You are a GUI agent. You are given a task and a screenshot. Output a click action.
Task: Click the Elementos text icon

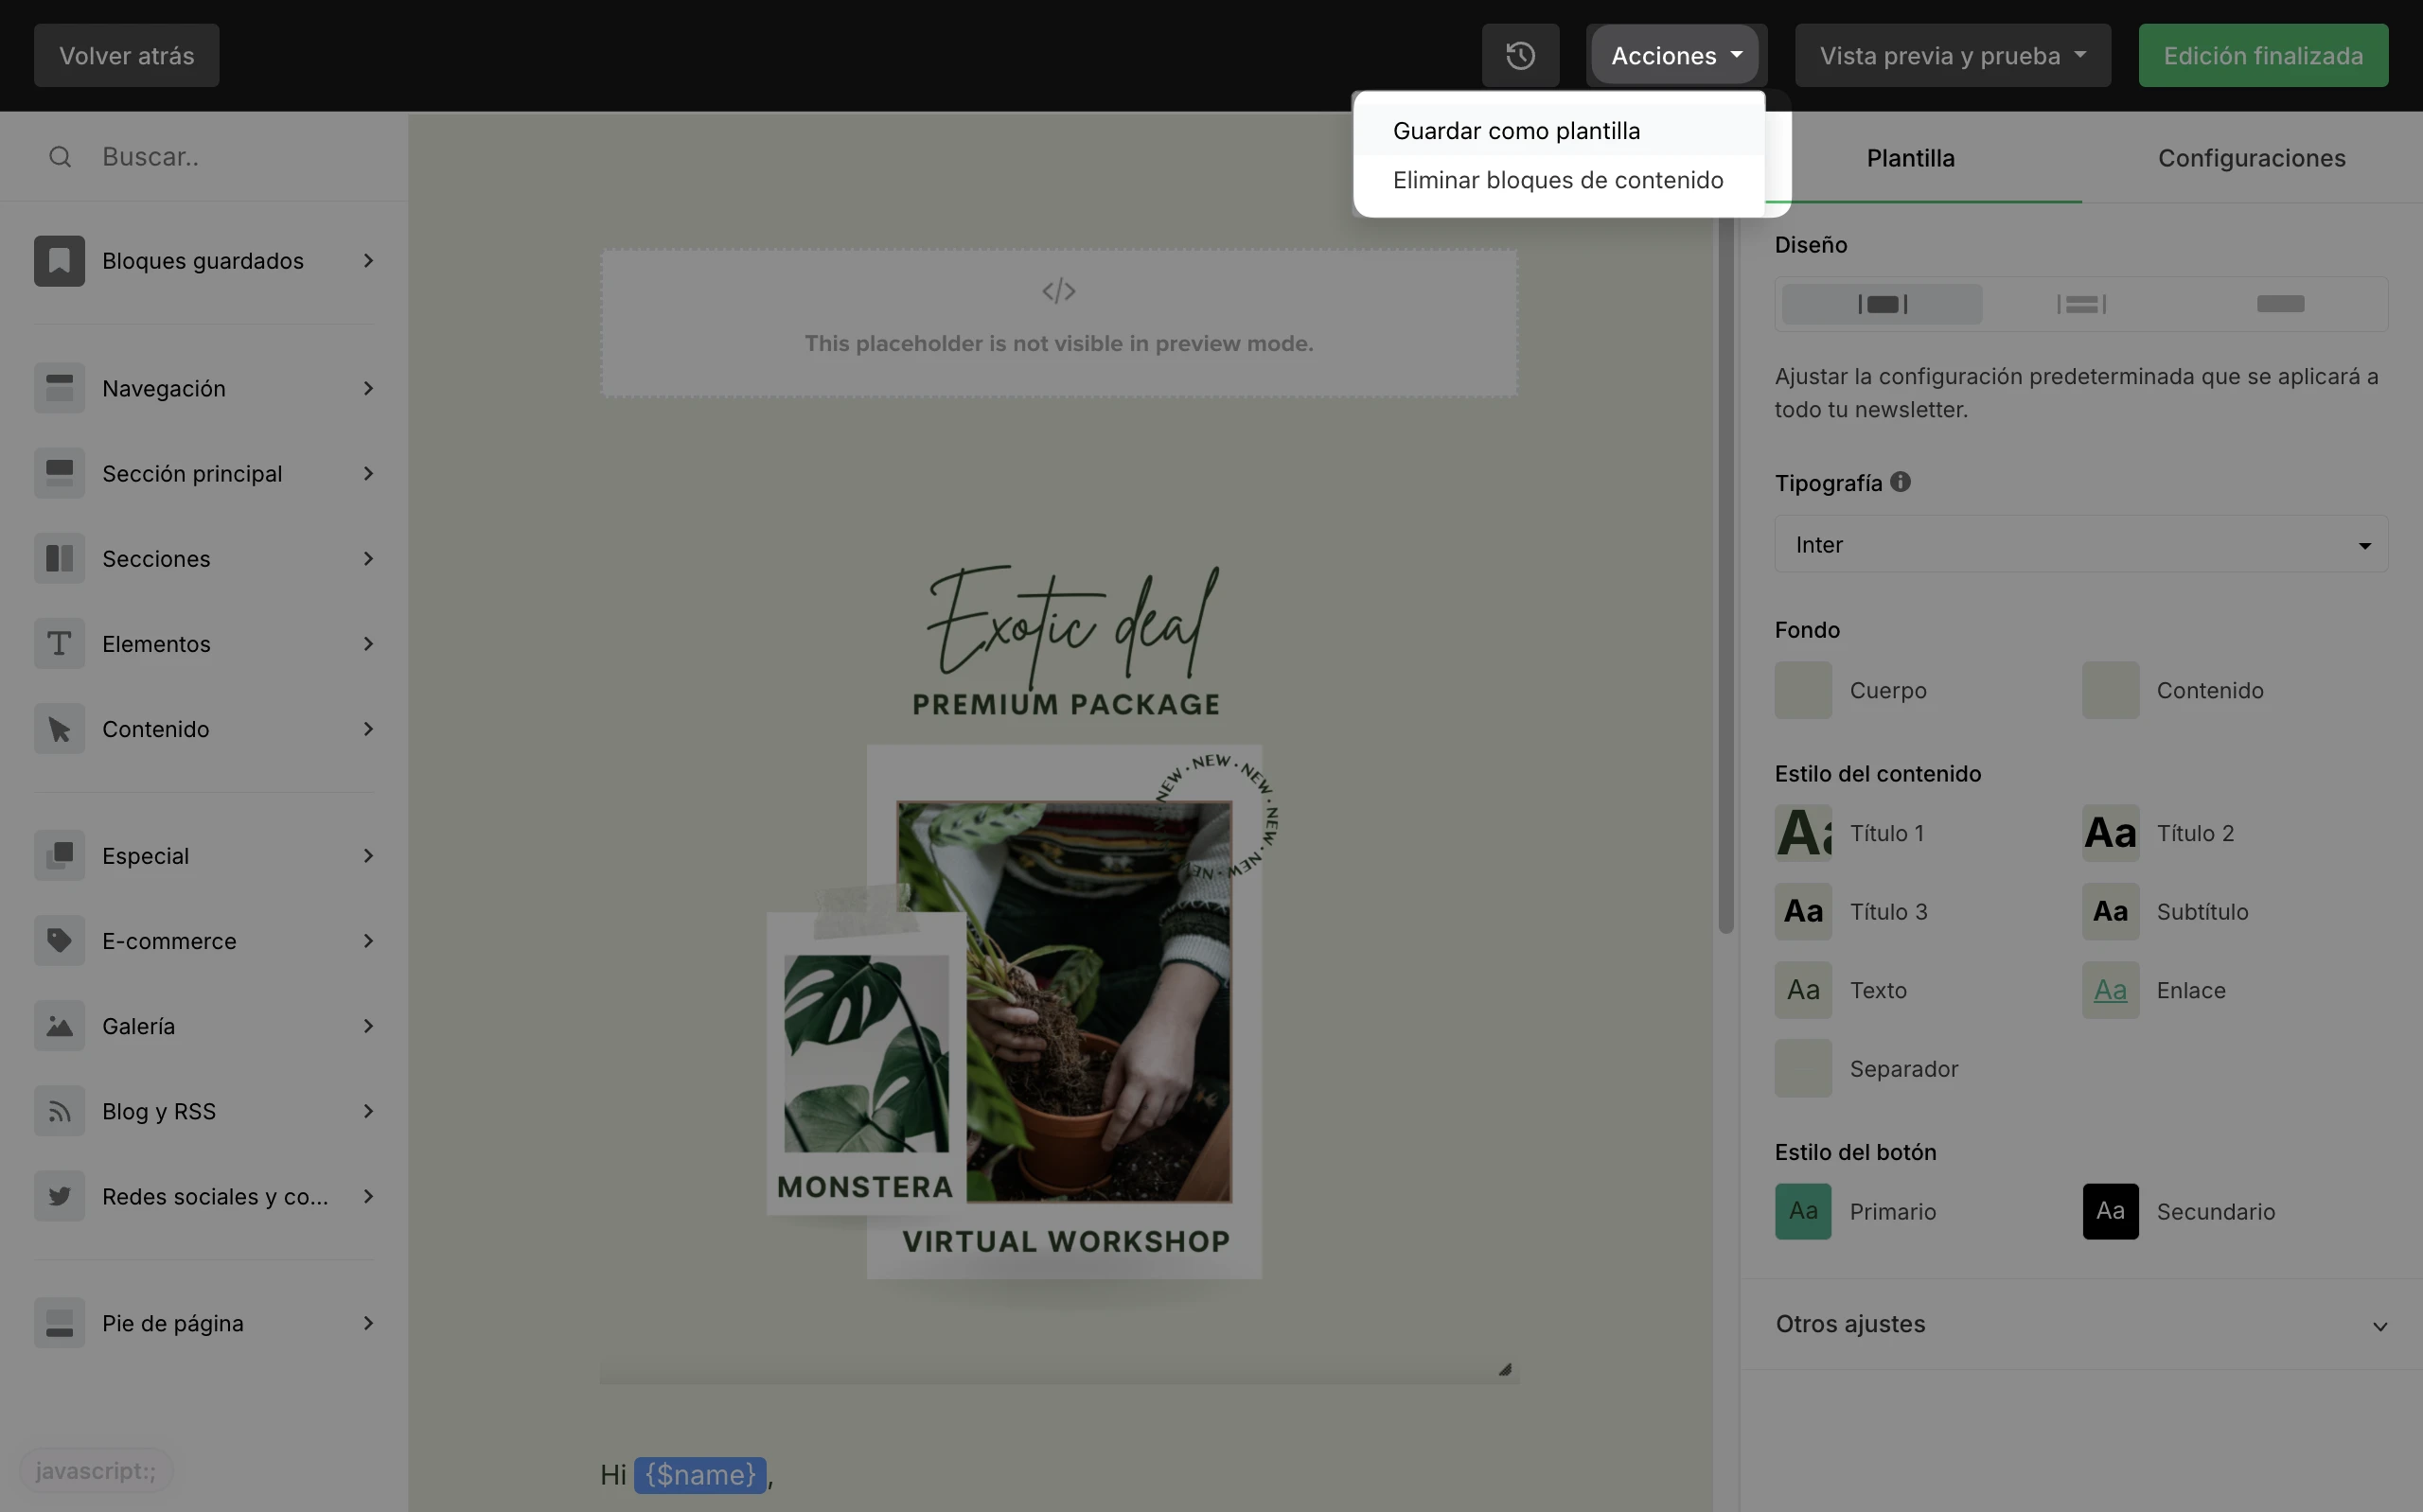click(x=59, y=644)
